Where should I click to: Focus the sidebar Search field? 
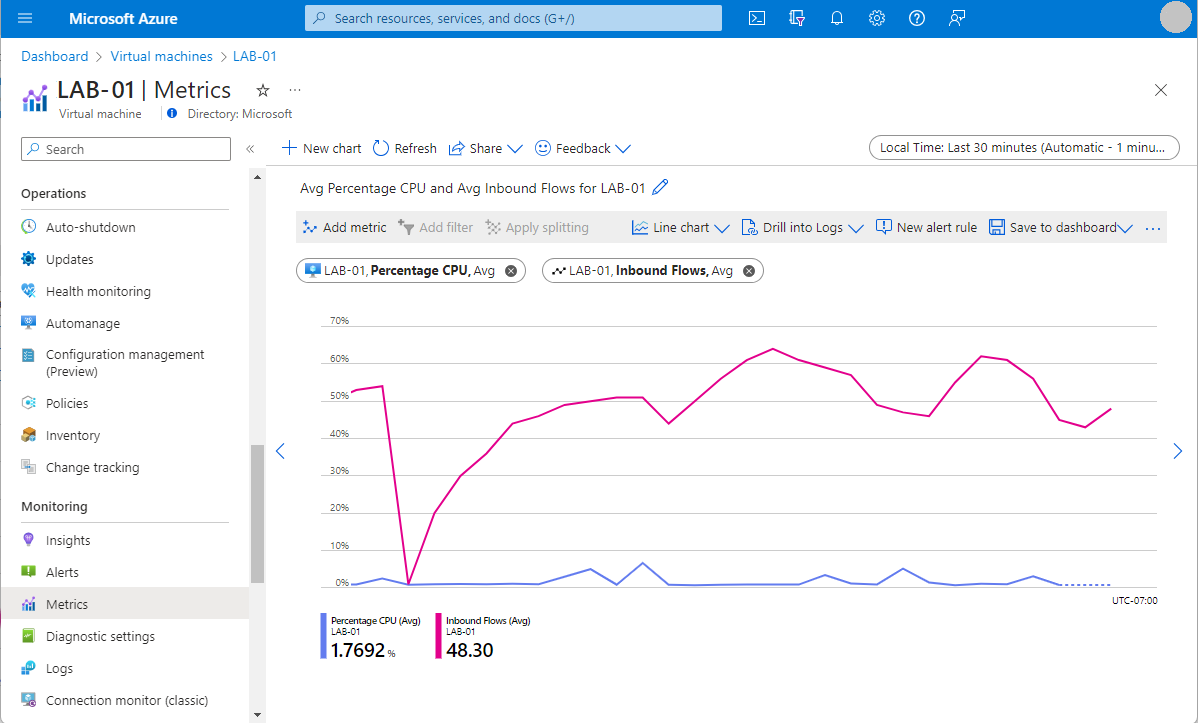coord(126,149)
